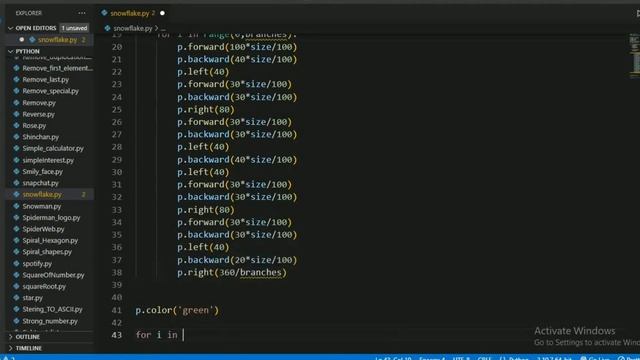Click breadcrumb chevron after snowflake.py
This screenshot has width=640, height=360.
coord(156,28)
